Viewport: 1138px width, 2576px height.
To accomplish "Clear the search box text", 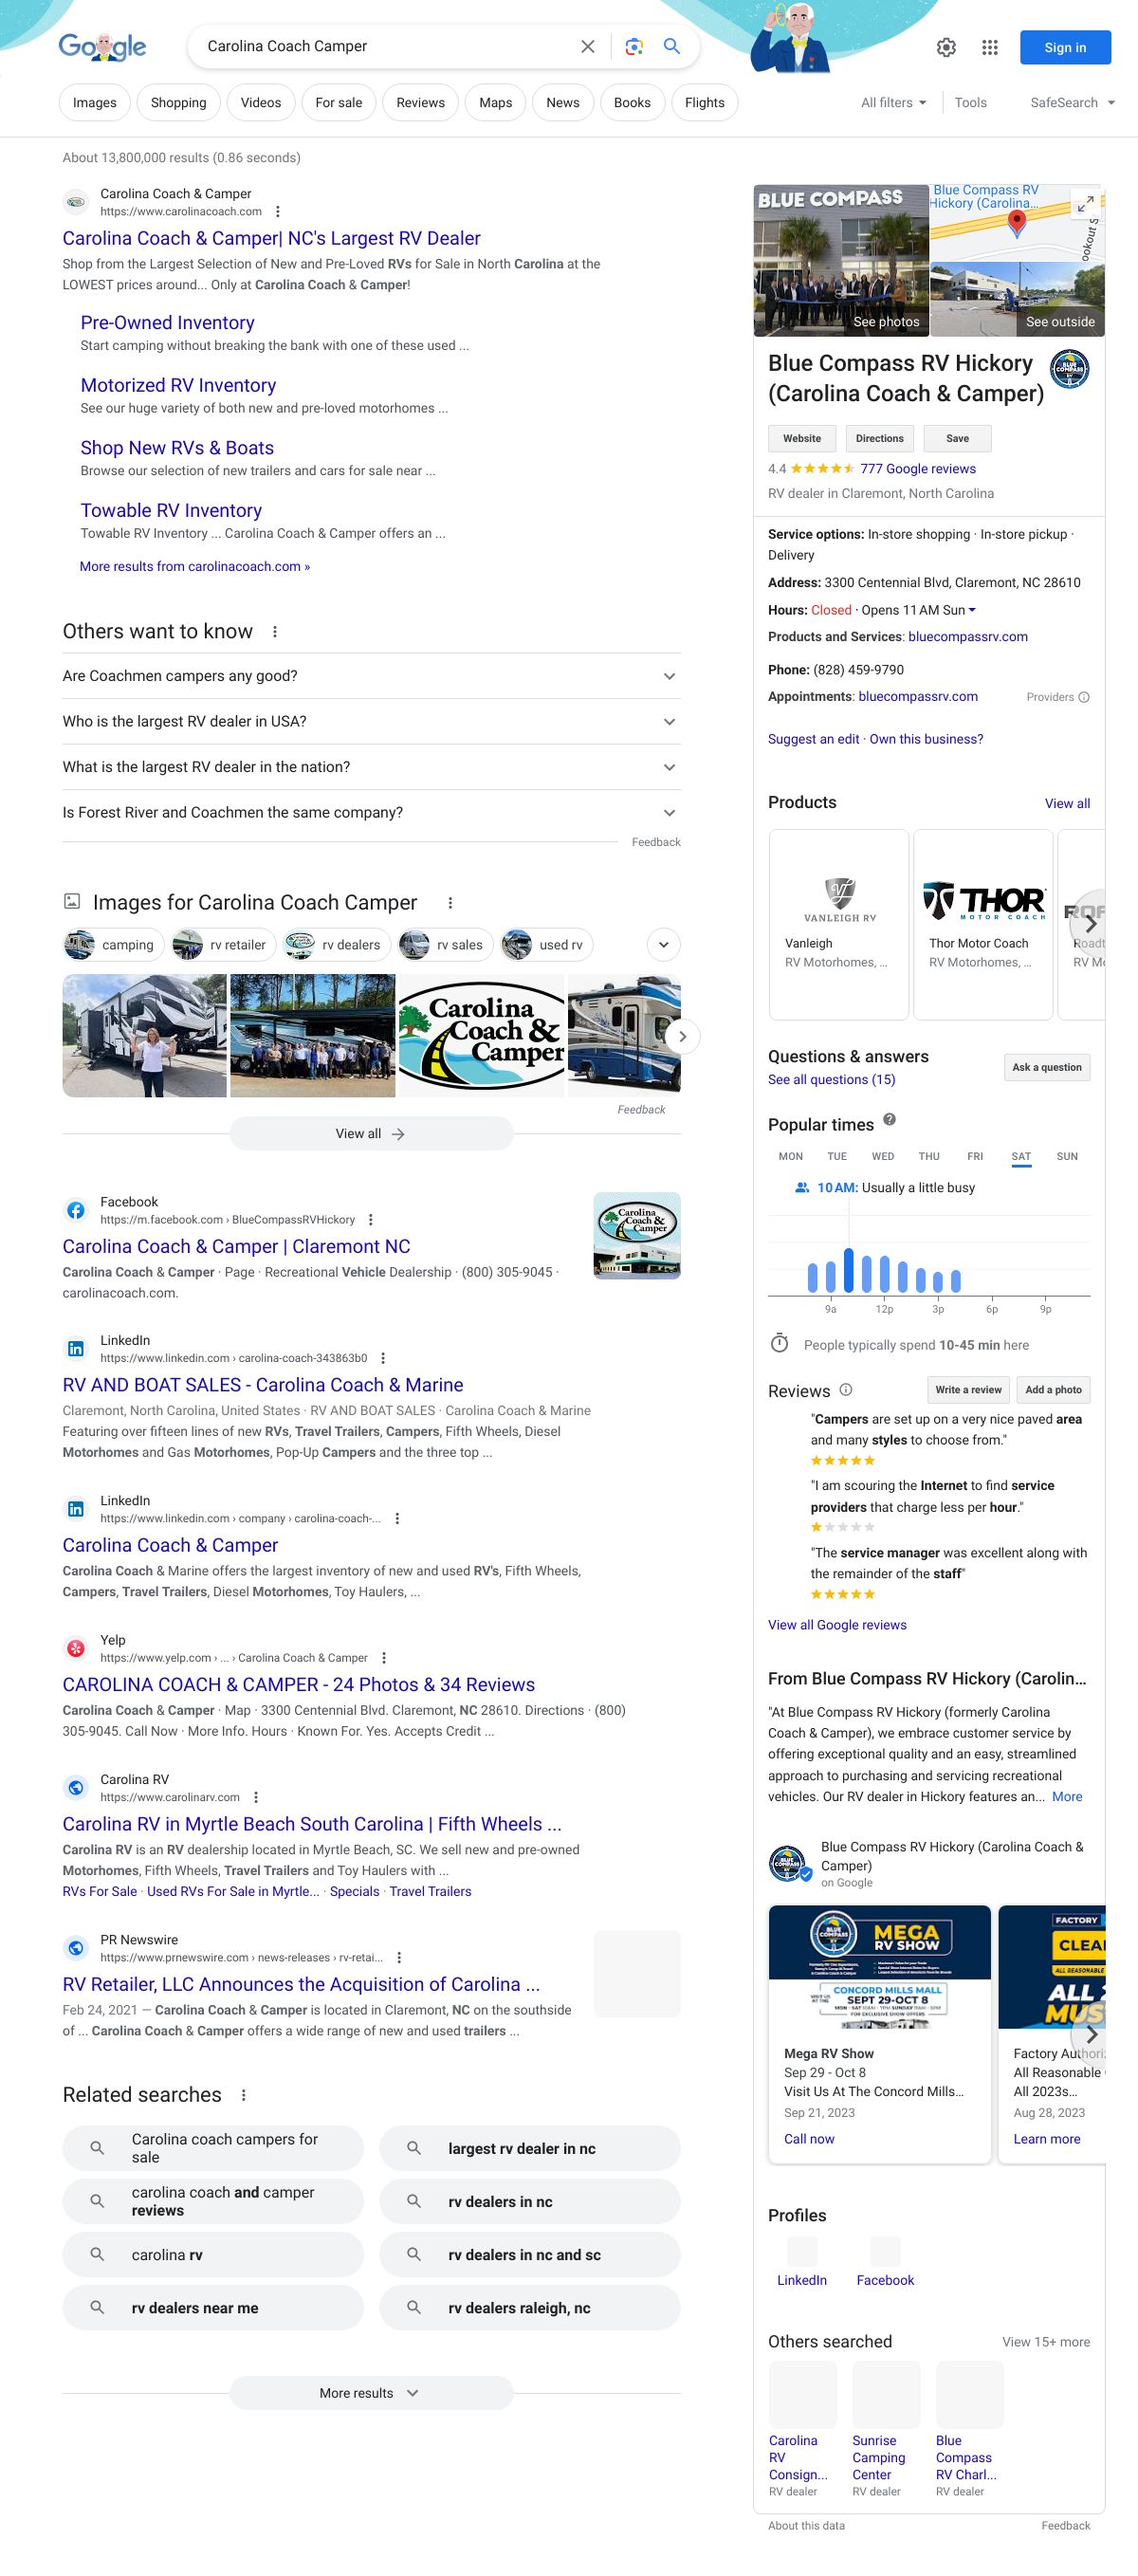I will pos(588,47).
